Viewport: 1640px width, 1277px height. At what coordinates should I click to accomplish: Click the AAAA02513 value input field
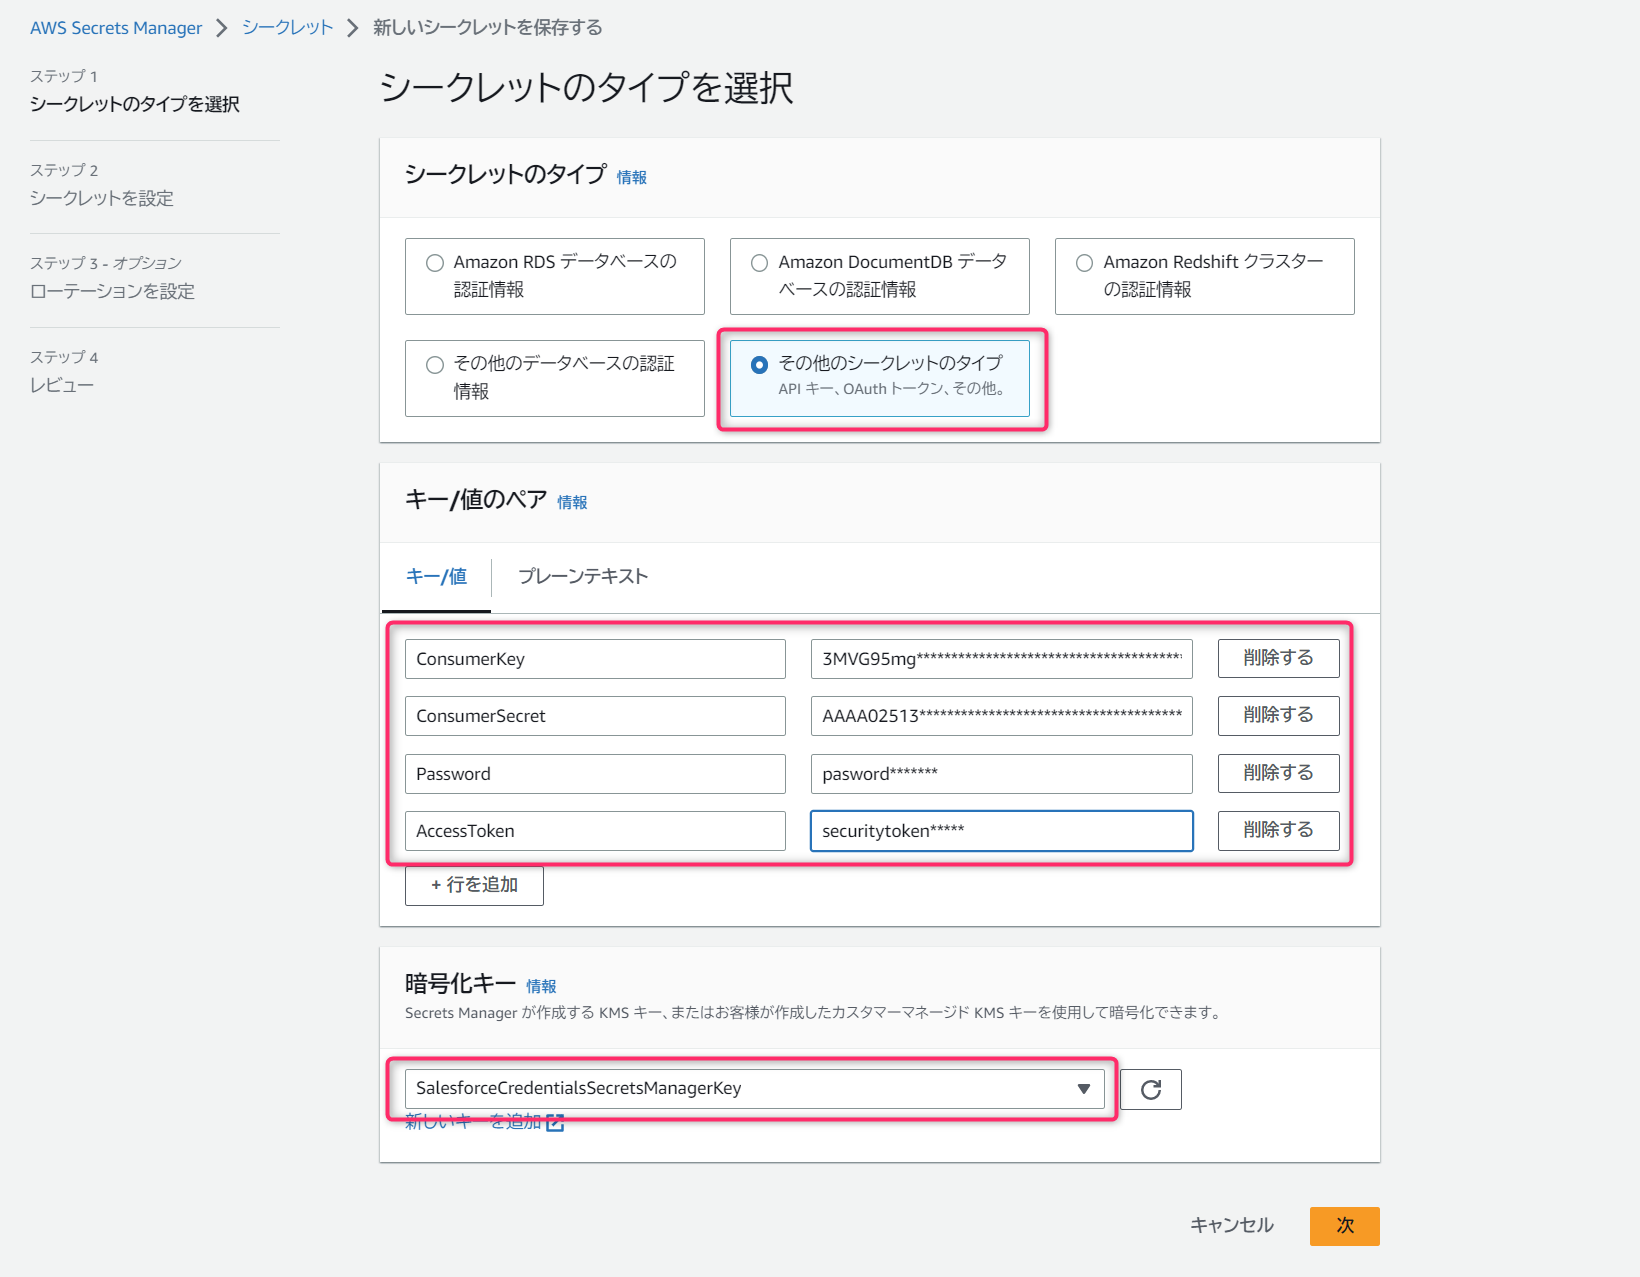1002,716
